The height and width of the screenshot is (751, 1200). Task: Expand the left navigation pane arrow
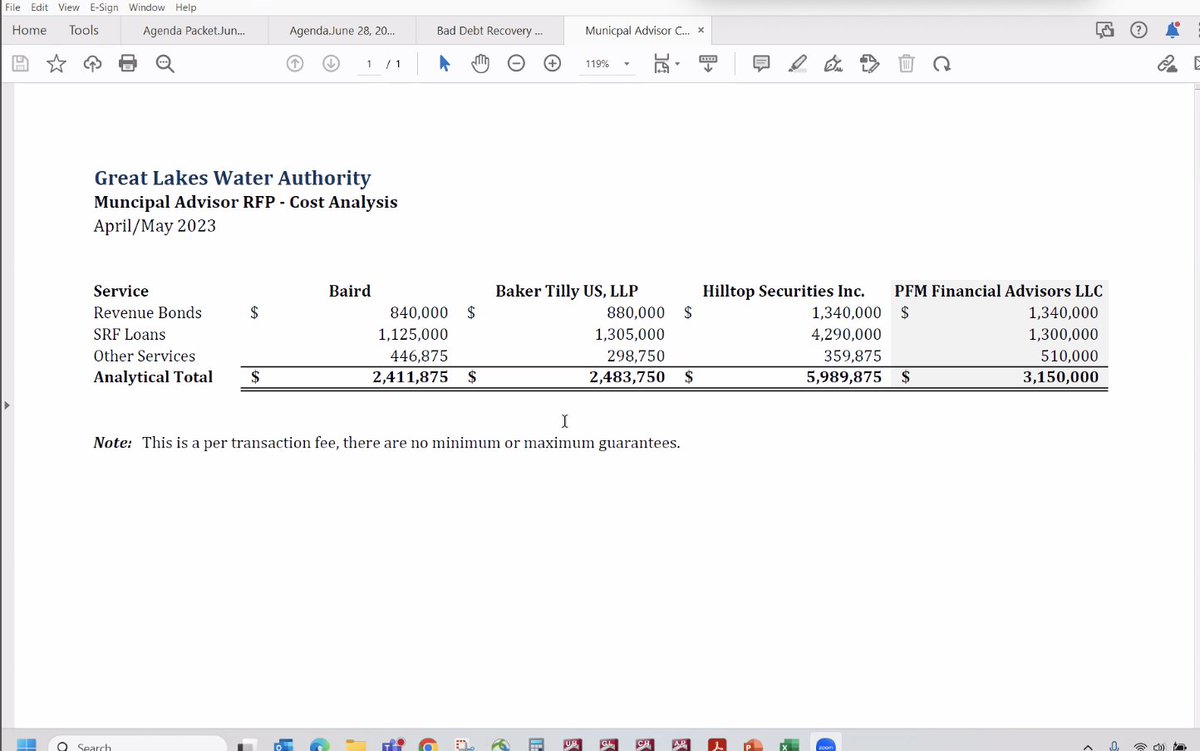[x=6, y=406]
